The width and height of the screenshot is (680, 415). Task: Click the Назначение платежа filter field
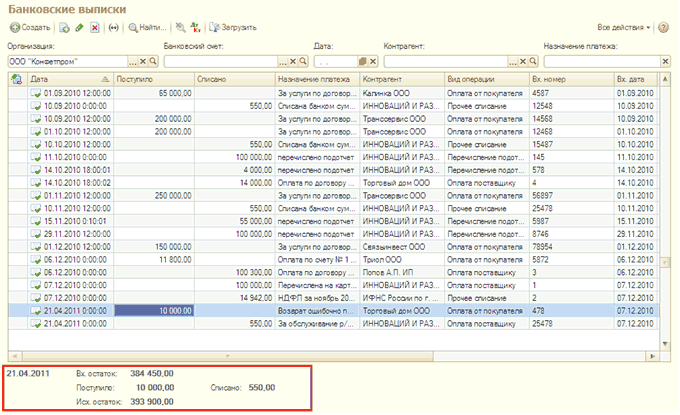[600, 62]
